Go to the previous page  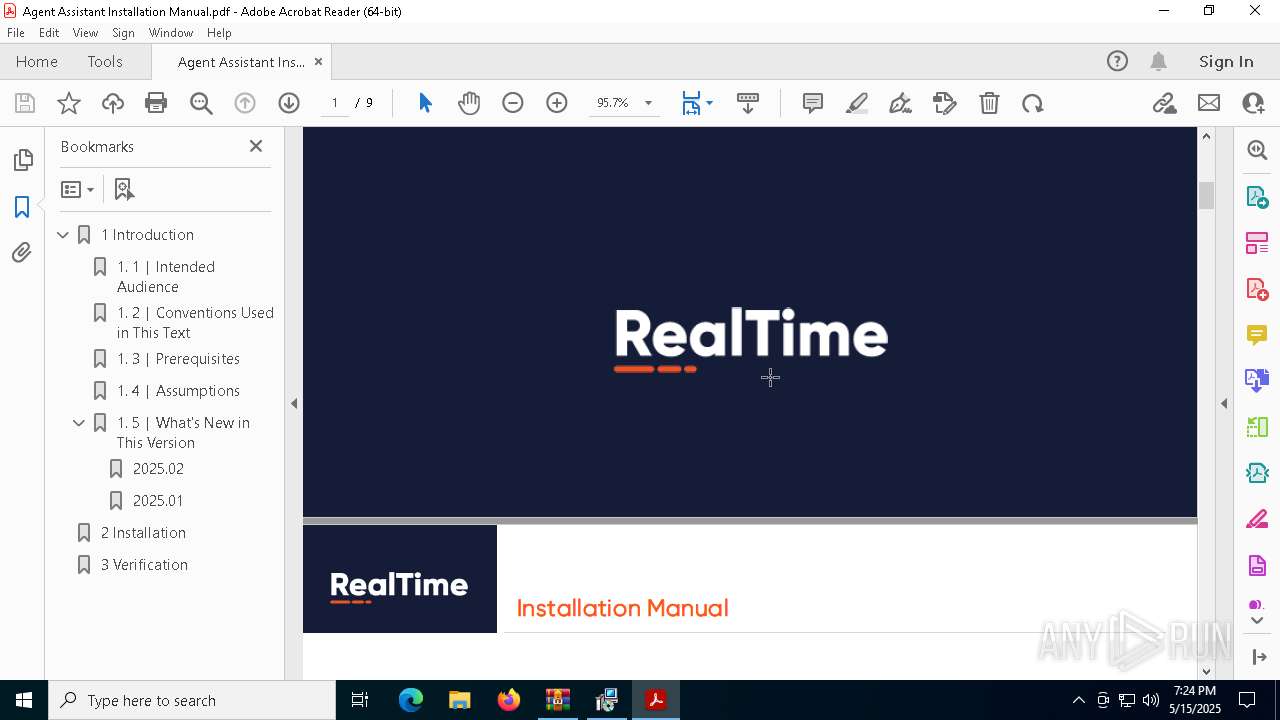click(x=245, y=103)
